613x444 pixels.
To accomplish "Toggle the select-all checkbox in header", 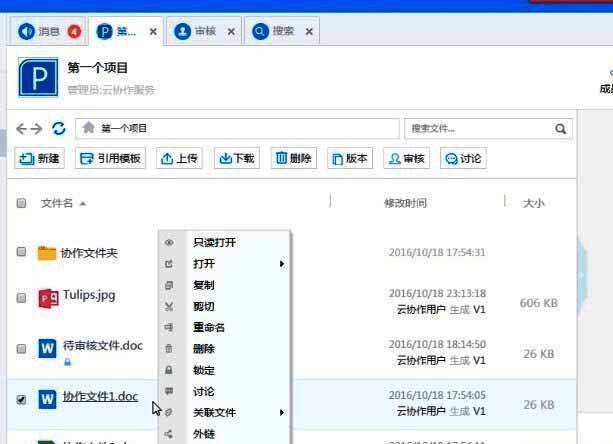I will (x=22, y=204).
